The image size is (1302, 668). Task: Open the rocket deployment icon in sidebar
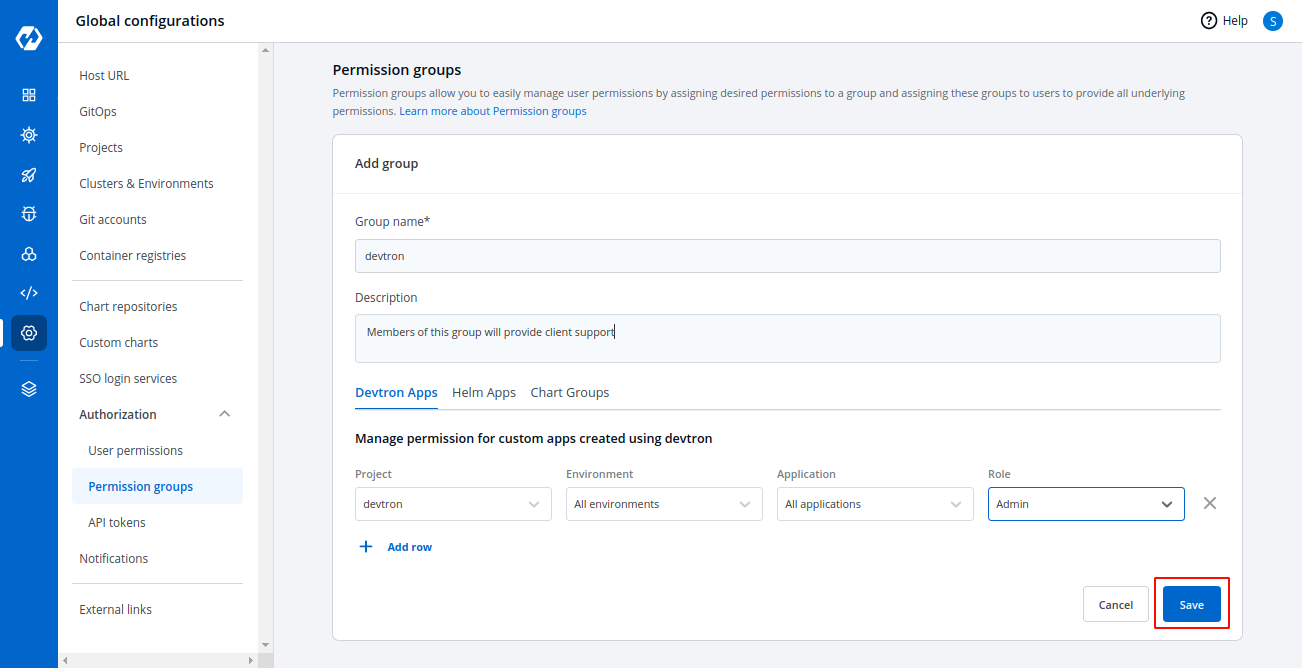click(x=29, y=175)
